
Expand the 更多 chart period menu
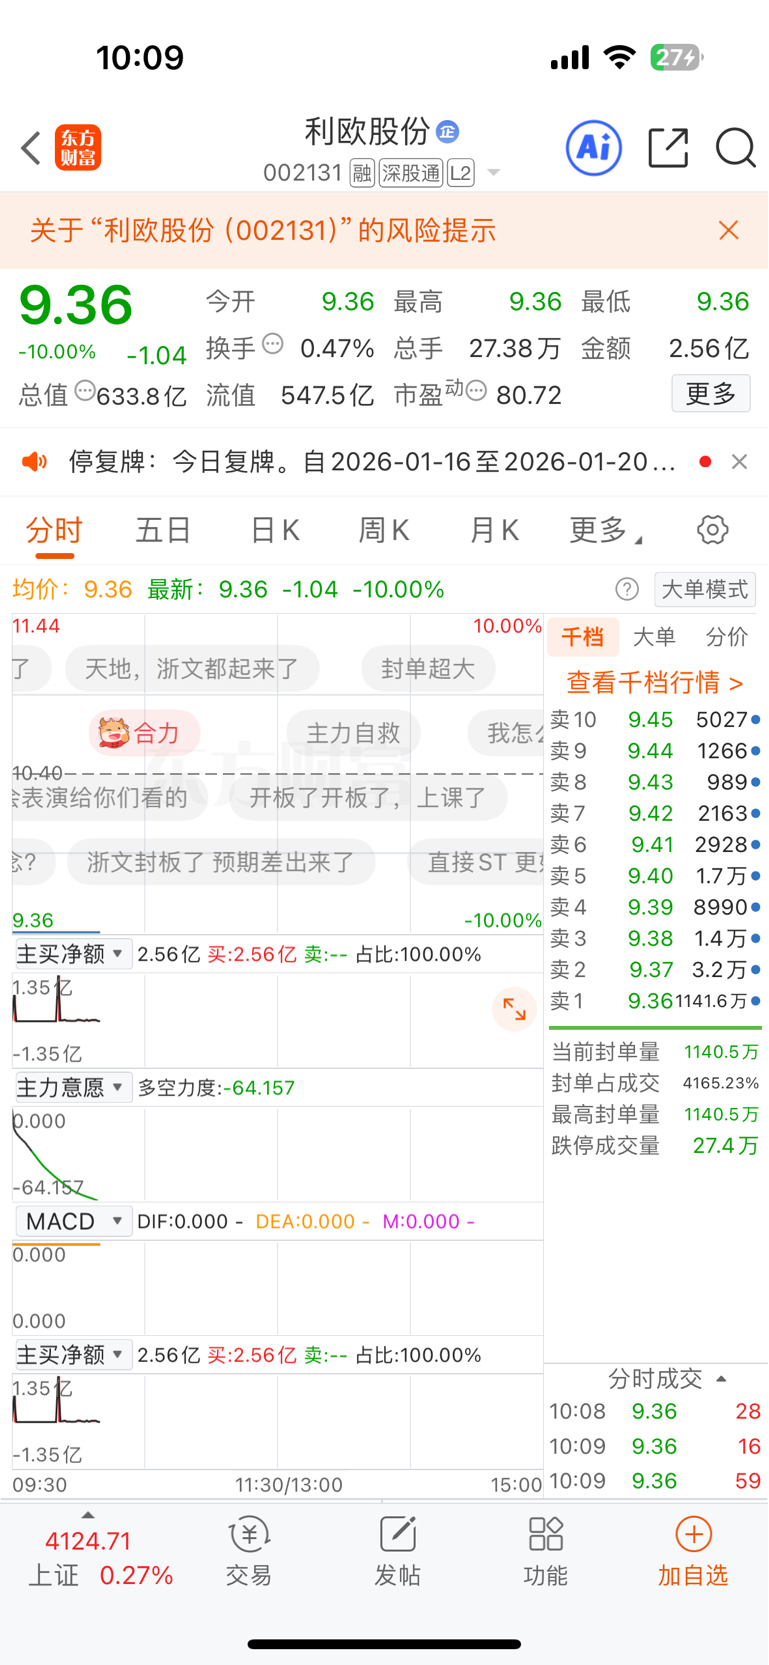click(x=605, y=530)
